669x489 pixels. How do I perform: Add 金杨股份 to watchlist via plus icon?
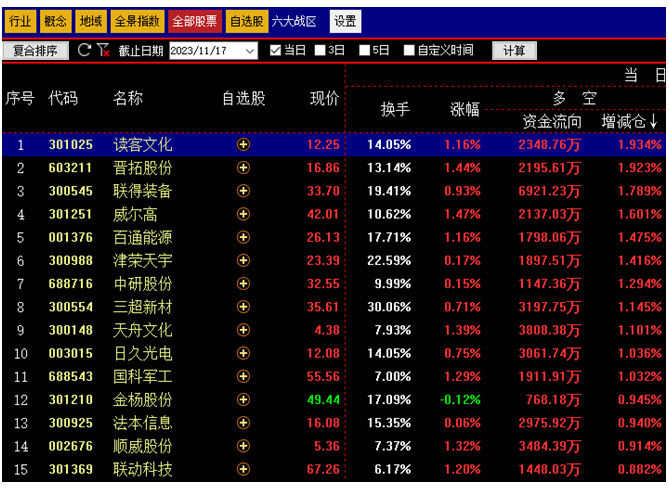click(243, 399)
